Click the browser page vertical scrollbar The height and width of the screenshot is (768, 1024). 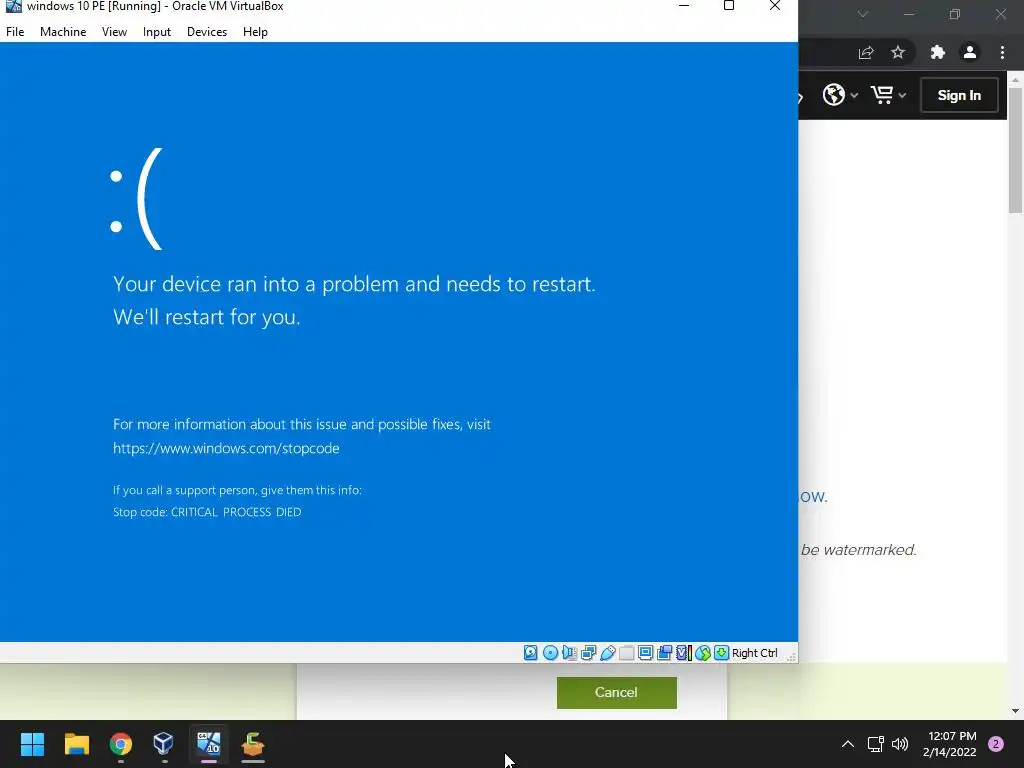coord(1015,150)
